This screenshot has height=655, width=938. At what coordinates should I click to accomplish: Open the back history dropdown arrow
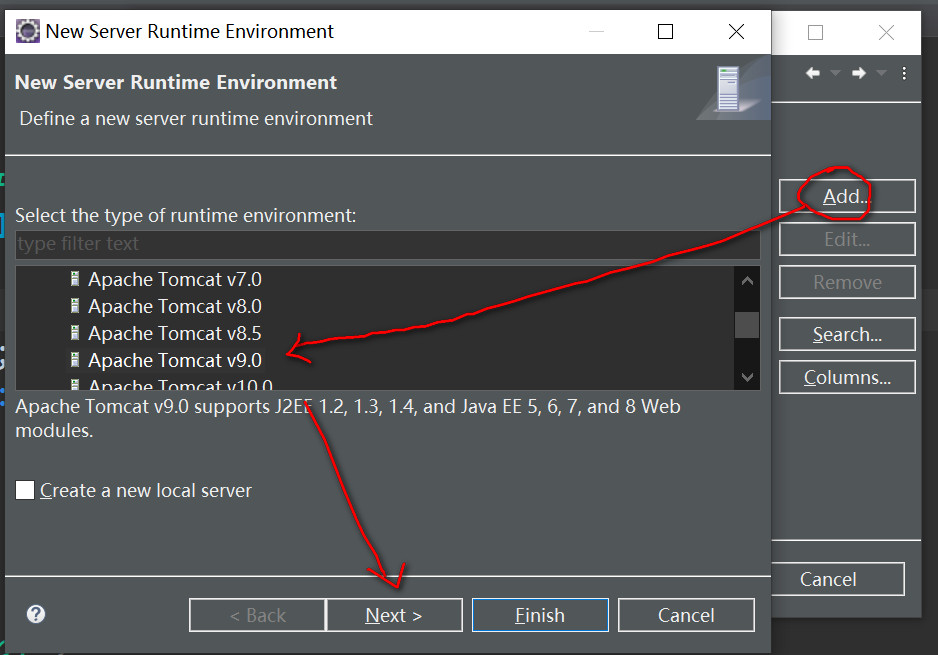tap(835, 73)
